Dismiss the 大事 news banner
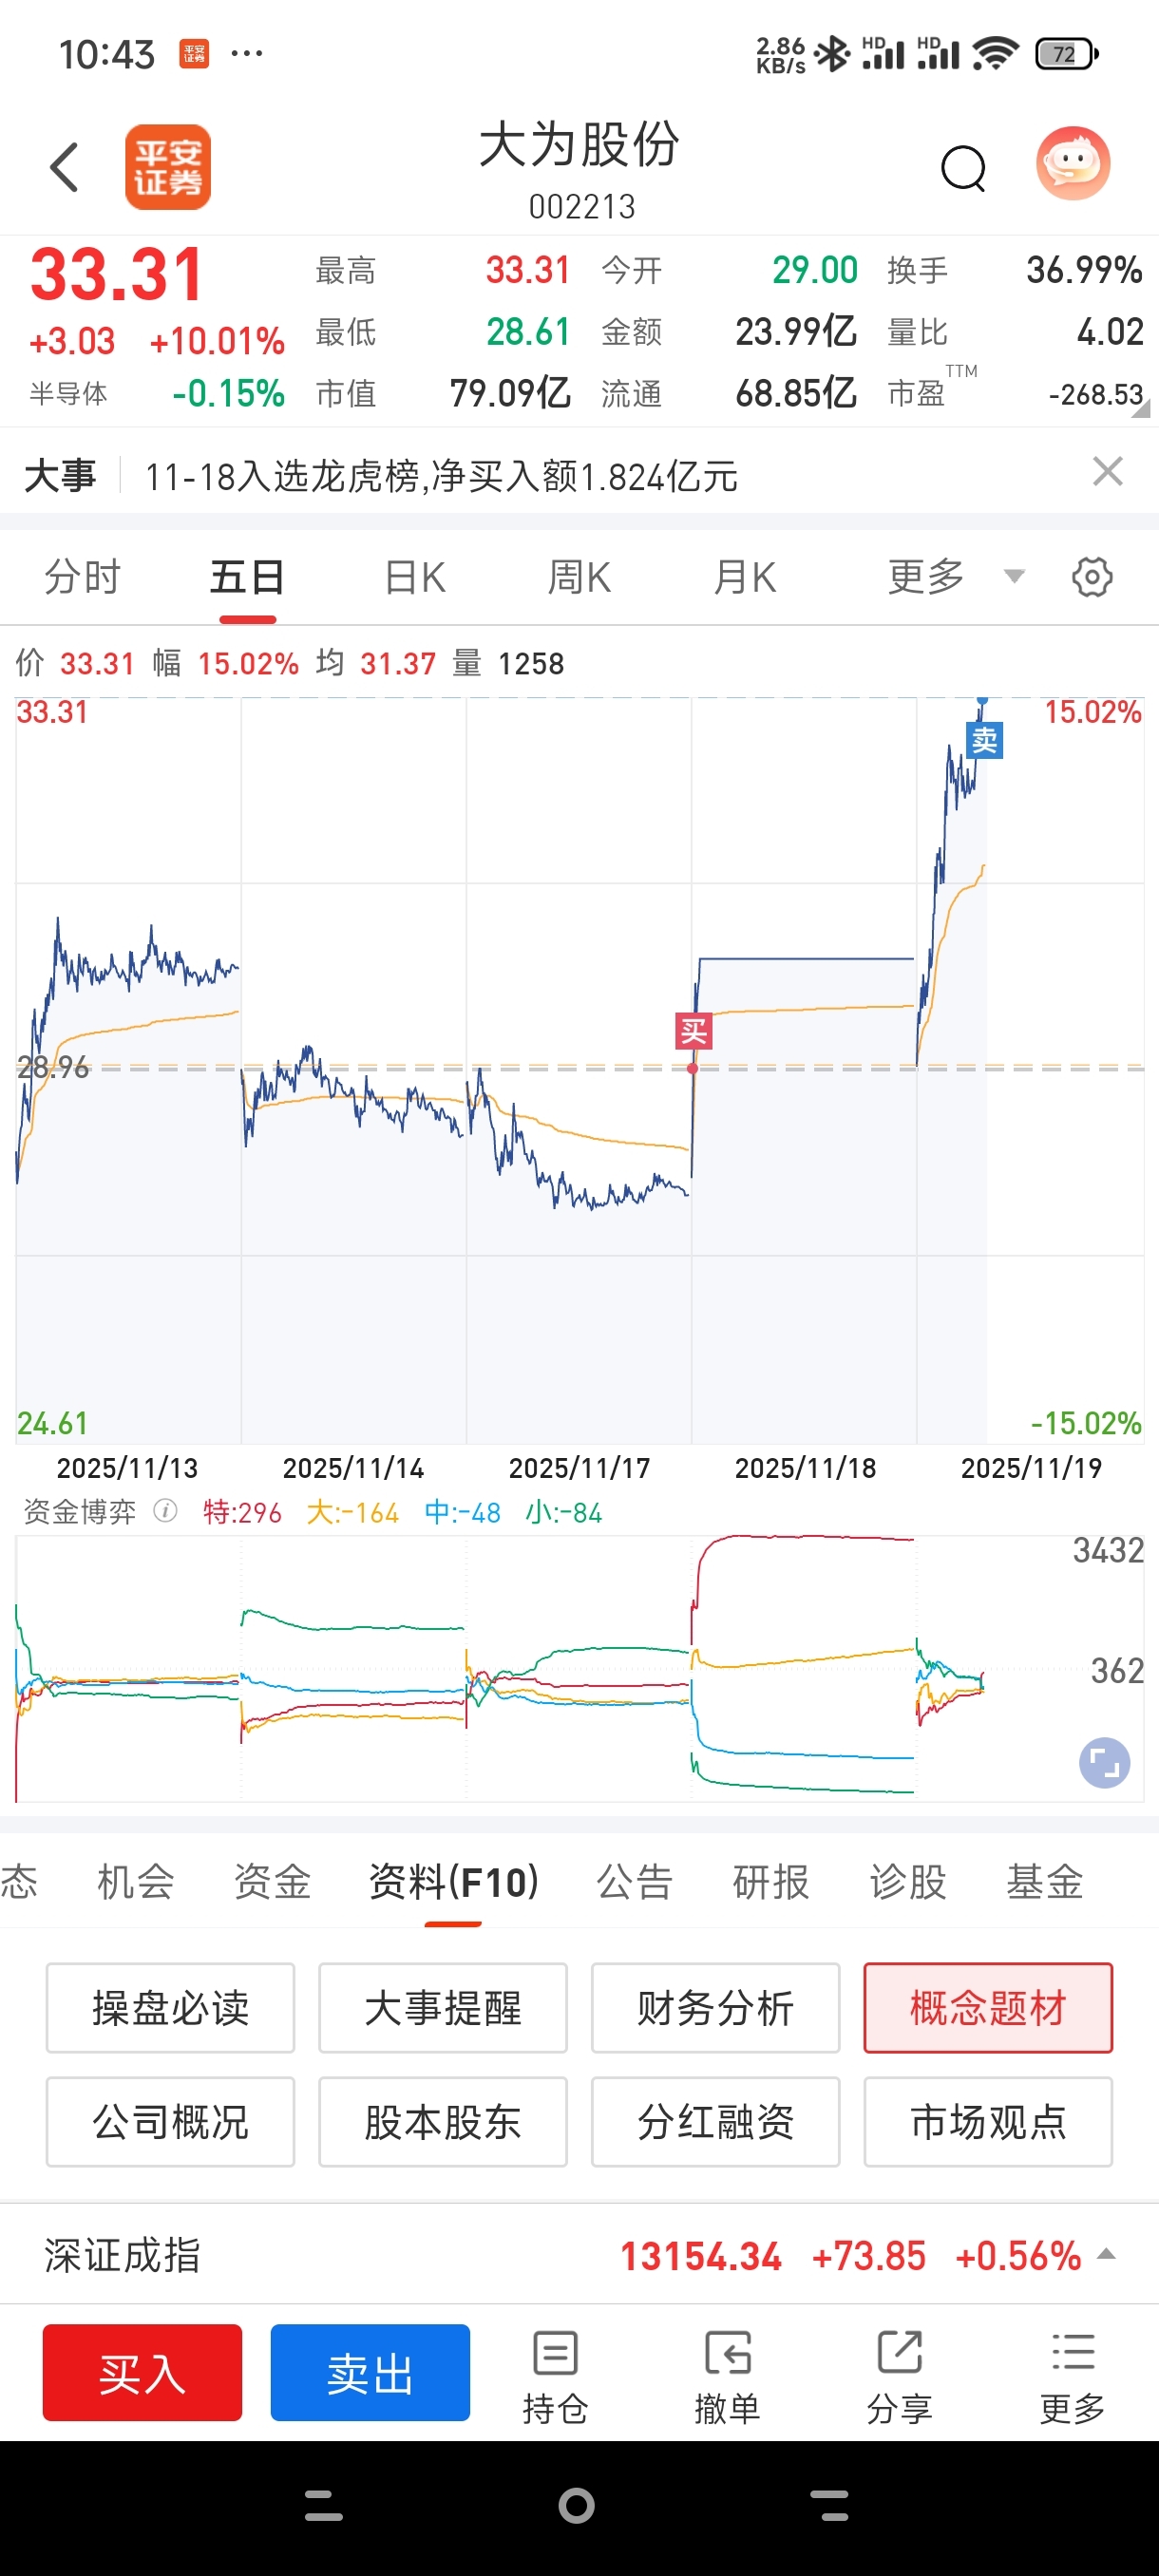The image size is (1159, 2576). tap(1107, 471)
